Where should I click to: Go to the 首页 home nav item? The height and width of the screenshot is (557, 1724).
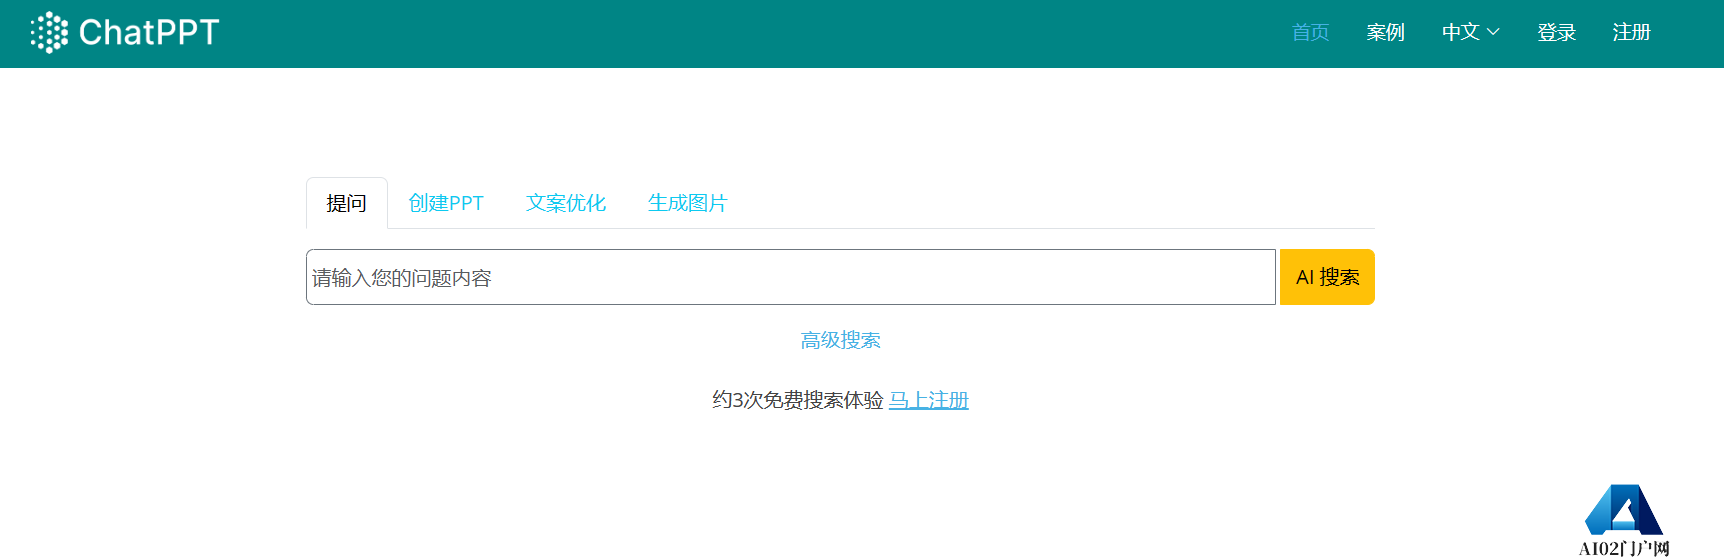click(x=1310, y=33)
